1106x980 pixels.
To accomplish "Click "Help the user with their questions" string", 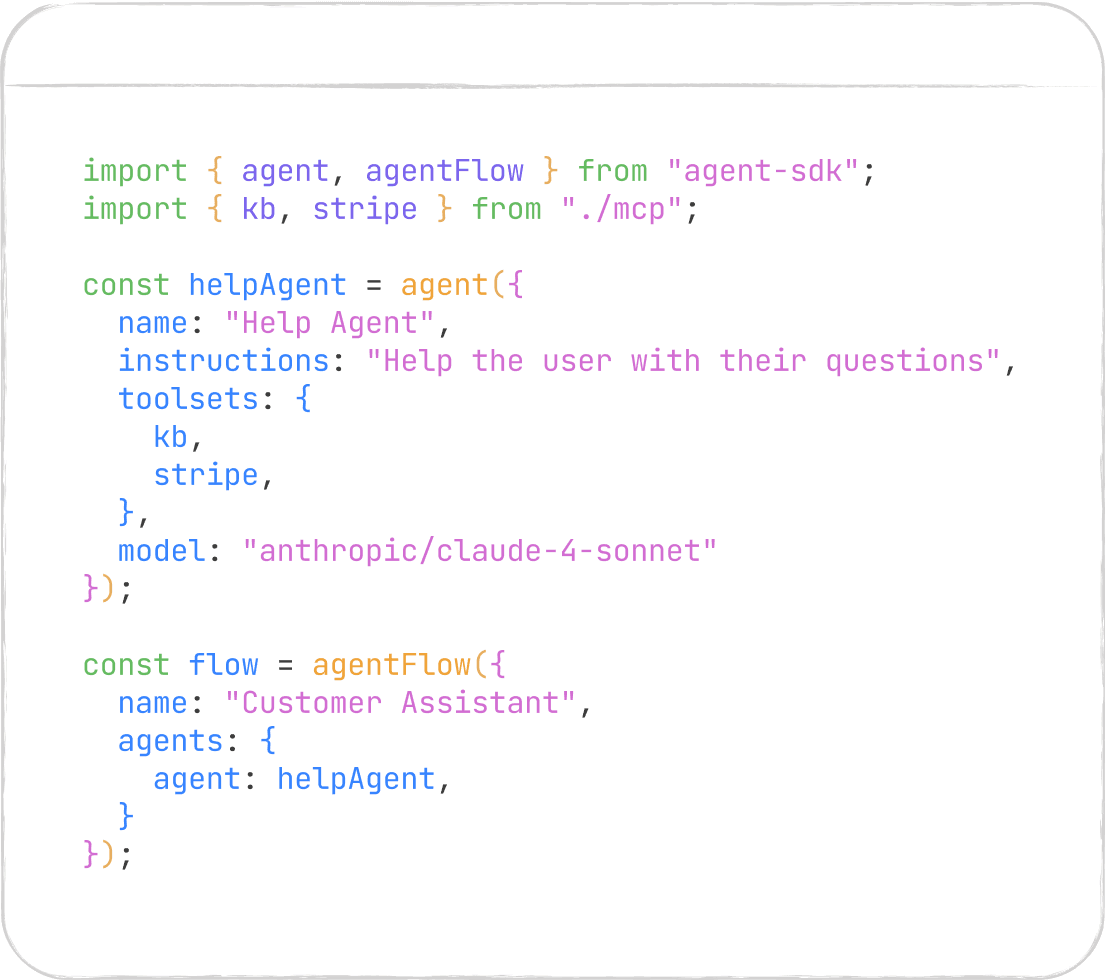I will pyautogui.click(x=683, y=362).
